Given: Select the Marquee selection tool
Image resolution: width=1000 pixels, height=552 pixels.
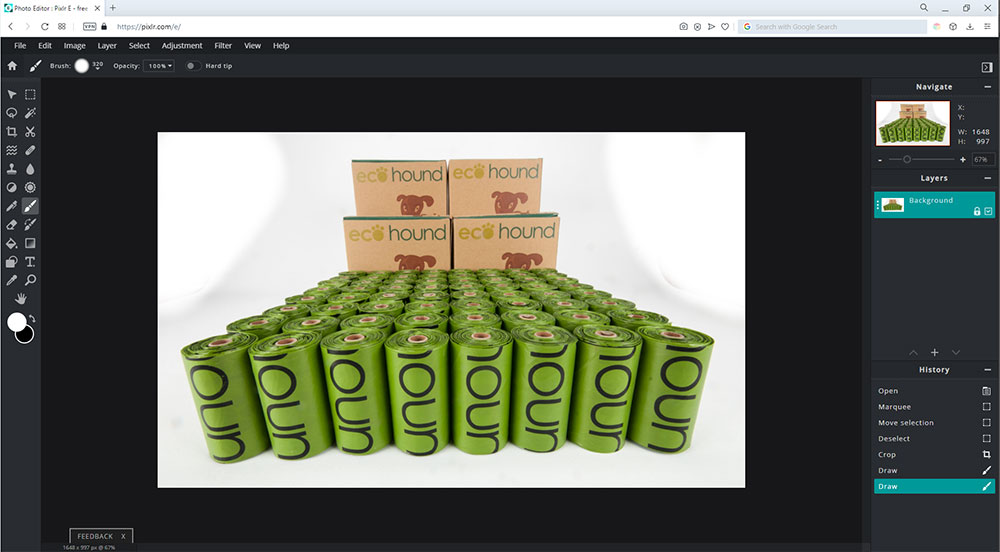Looking at the screenshot, I should click(x=30, y=94).
